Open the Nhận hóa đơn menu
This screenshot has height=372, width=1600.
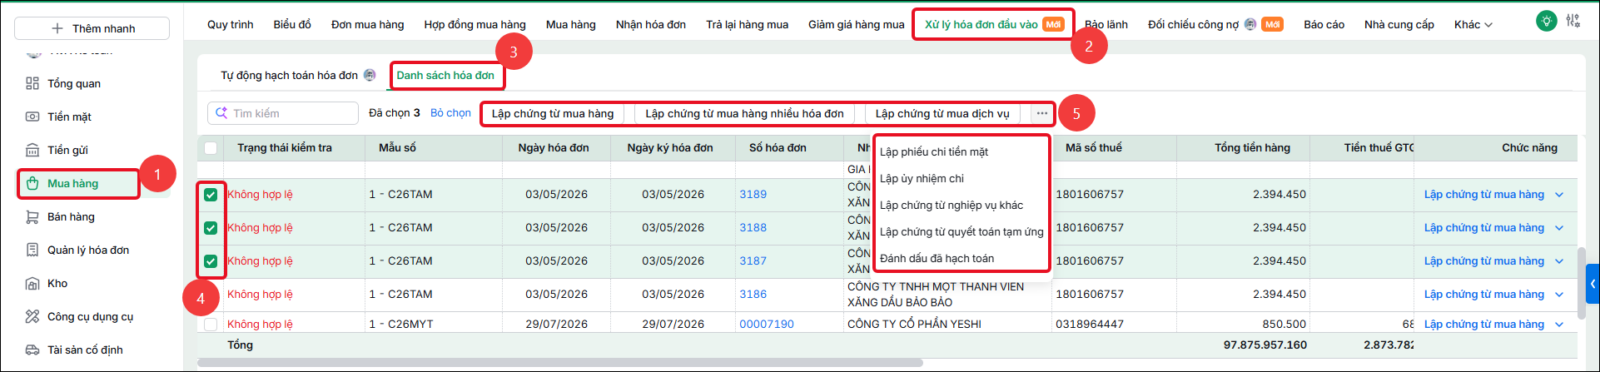650,24
